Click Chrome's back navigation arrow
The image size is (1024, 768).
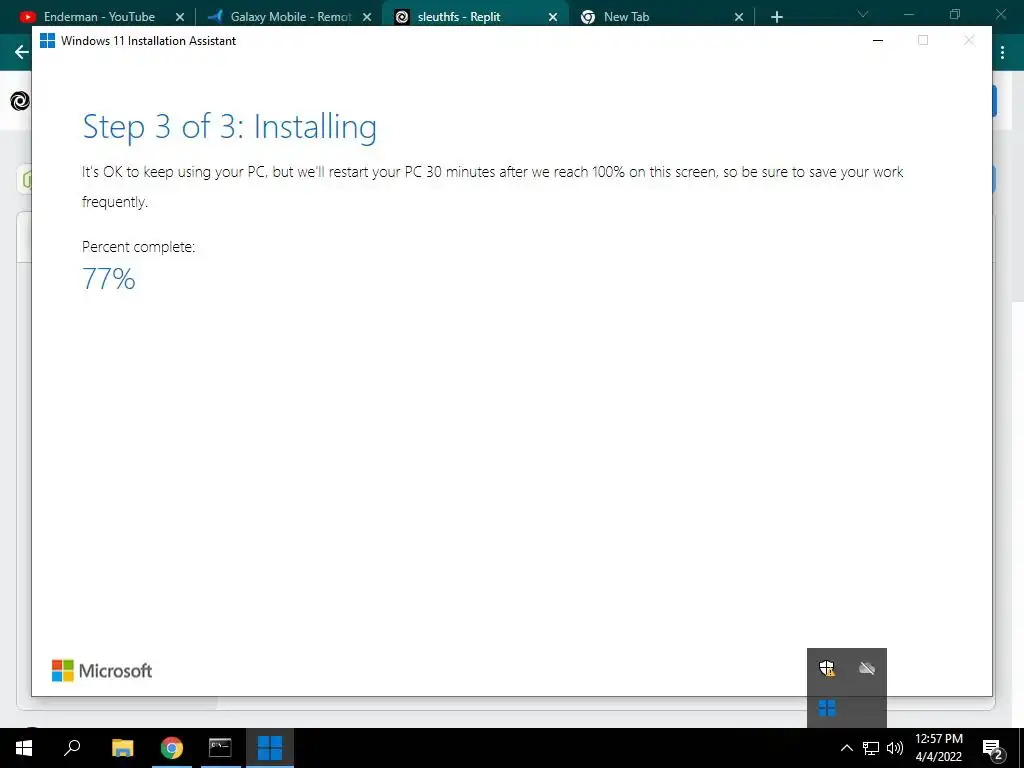pos(22,52)
